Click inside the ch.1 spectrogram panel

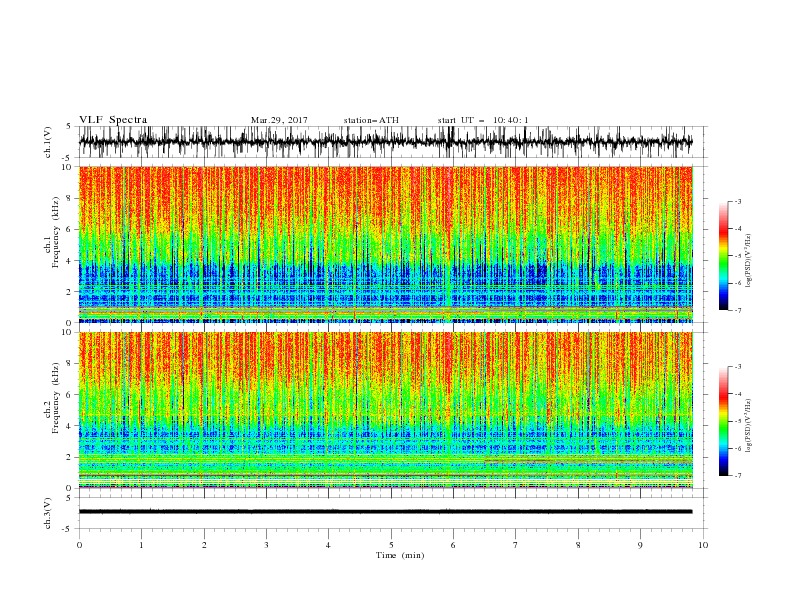coord(386,244)
